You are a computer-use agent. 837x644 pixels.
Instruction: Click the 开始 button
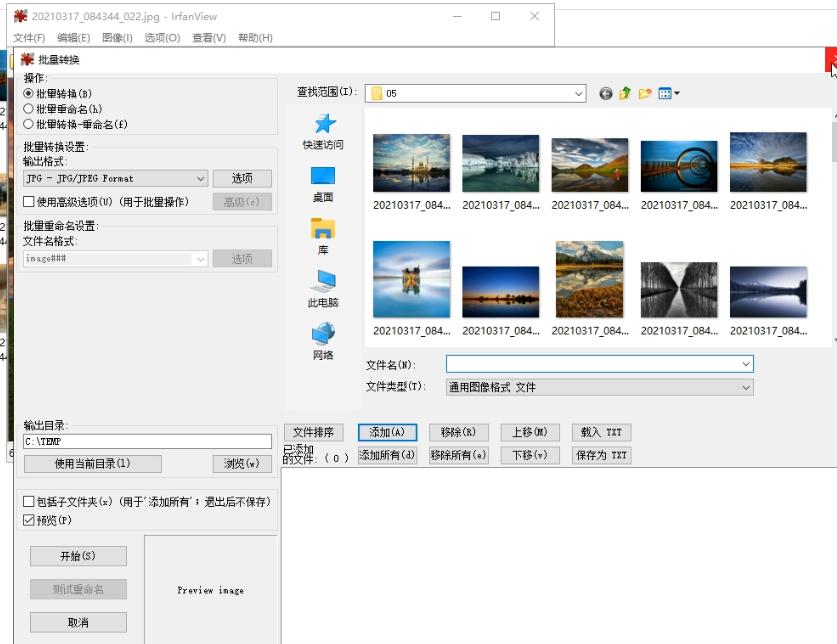(x=78, y=556)
